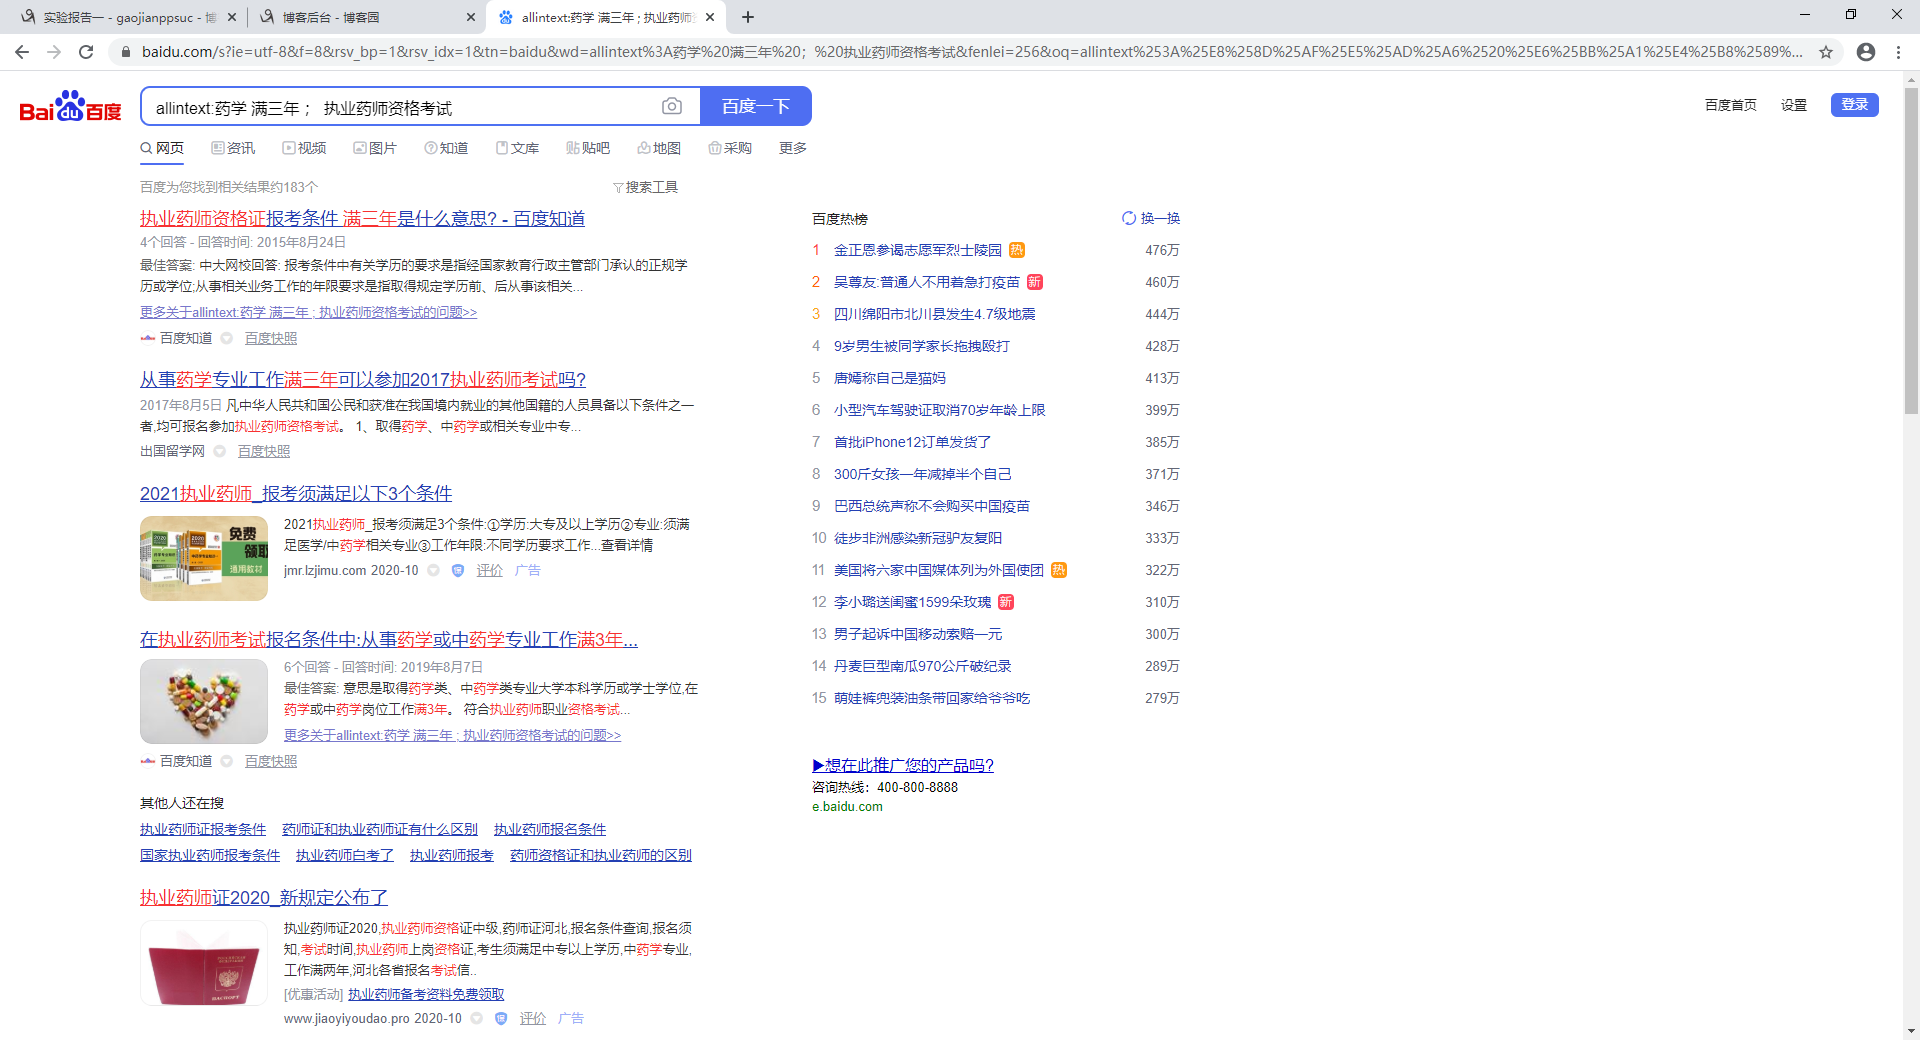Switch to the 地图 search category

[x=659, y=148]
